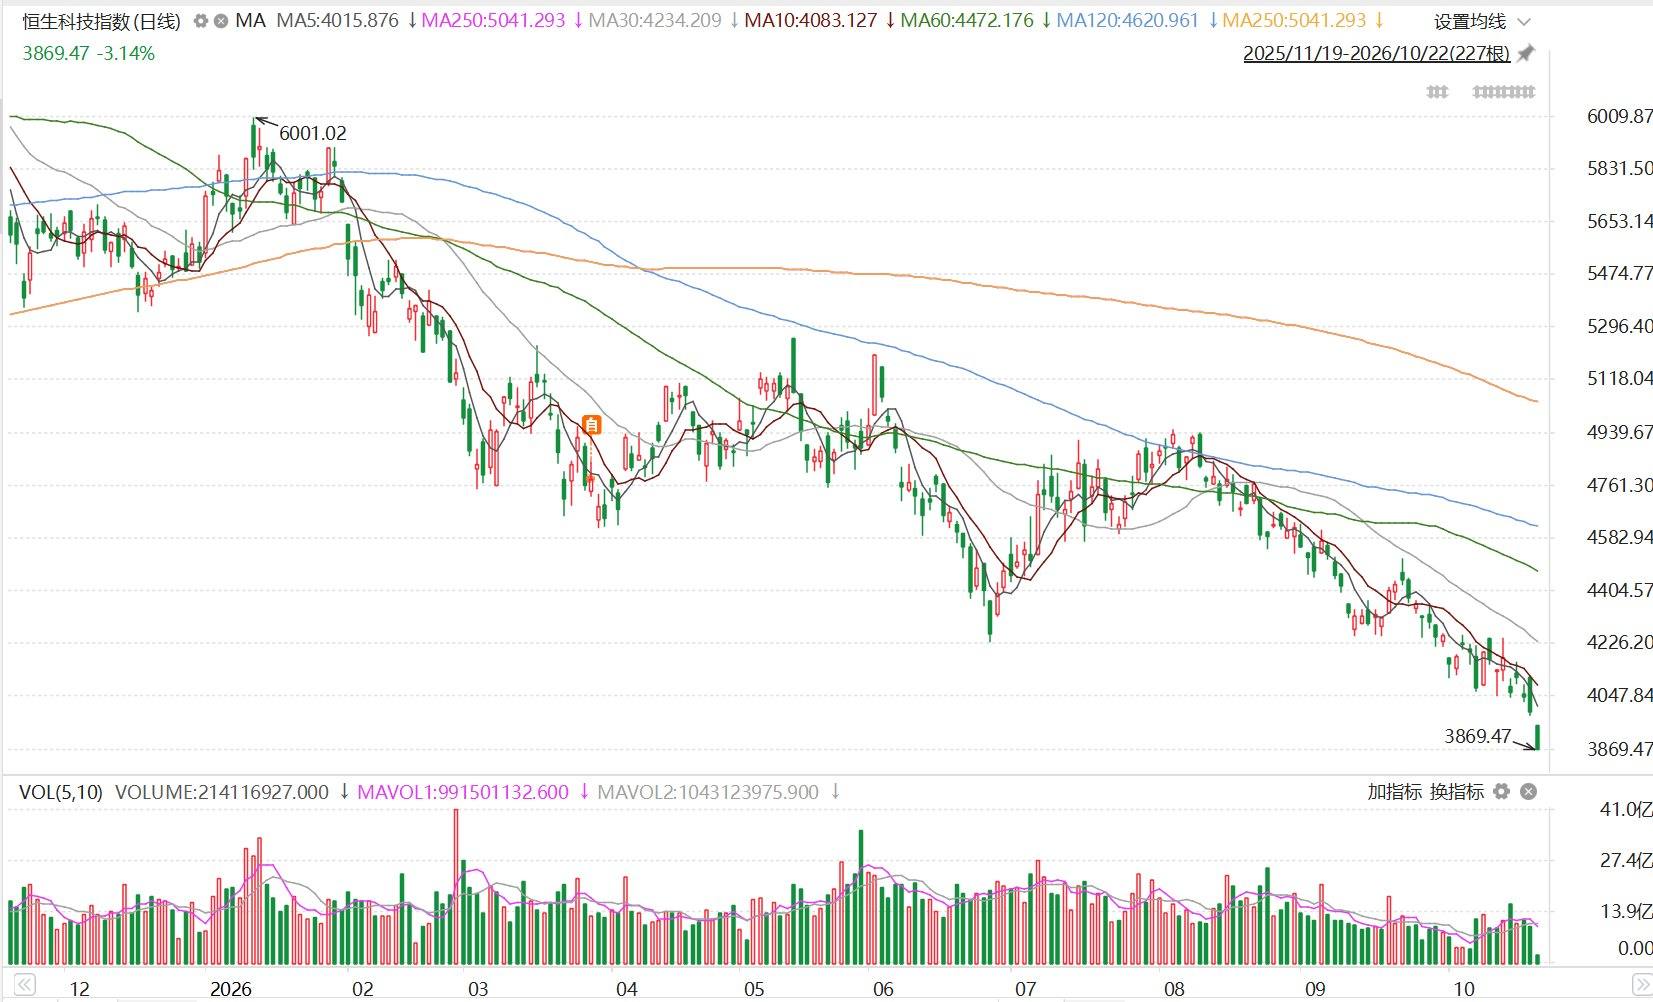Click the VOLUME:214116927.000 readout
The height and width of the screenshot is (1002, 1653).
pos(222,792)
